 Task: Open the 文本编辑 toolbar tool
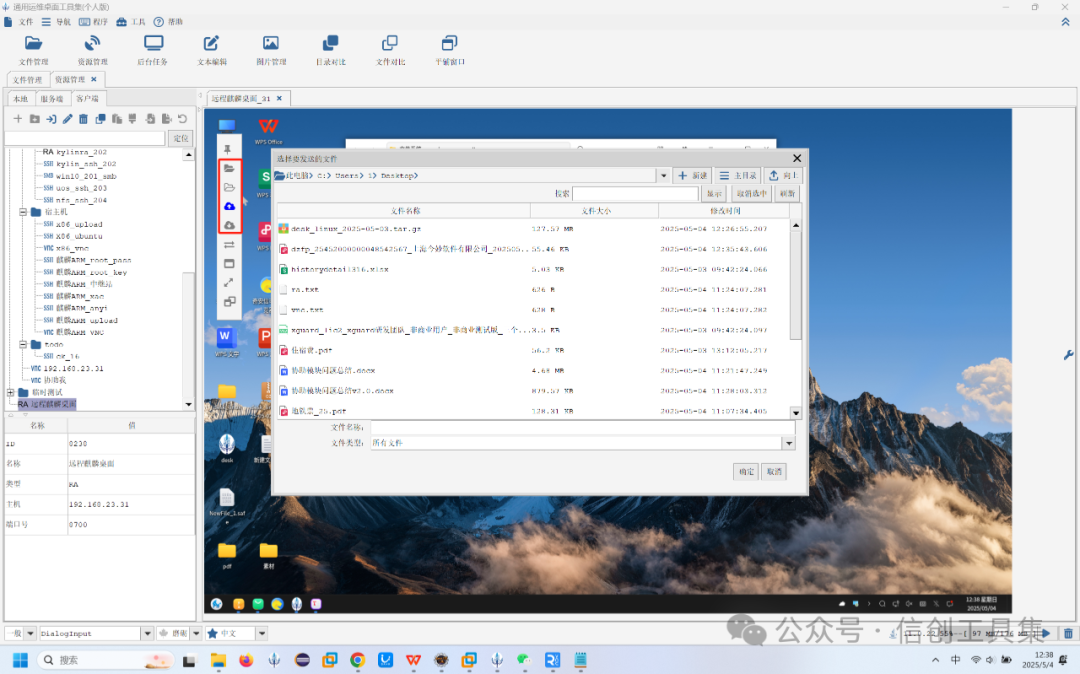pyautogui.click(x=211, y=50)
